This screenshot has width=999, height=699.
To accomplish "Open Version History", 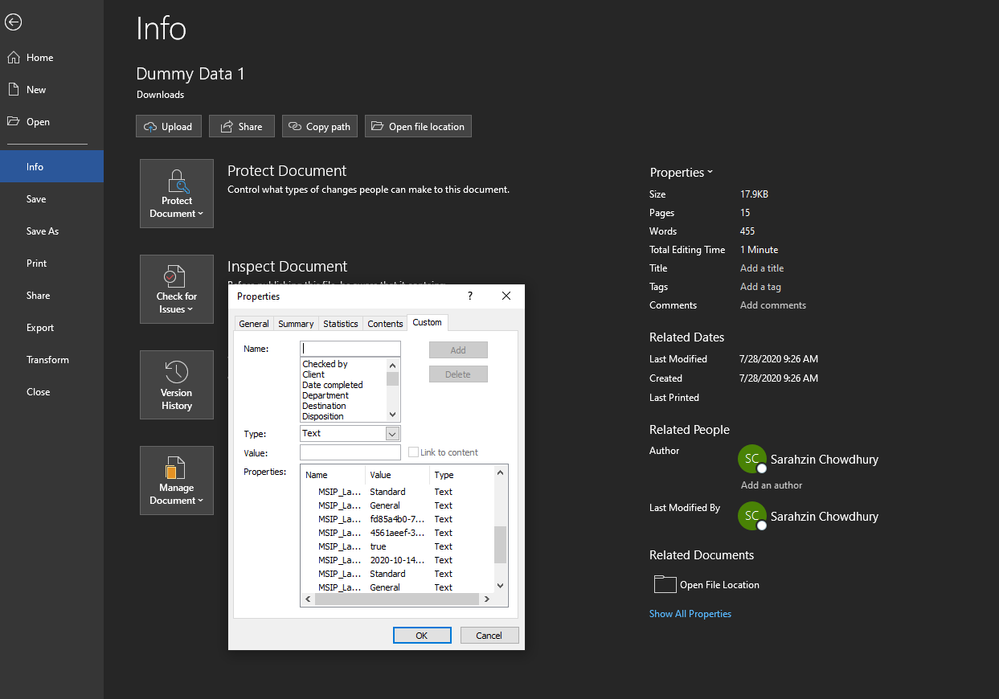I will click(x=176, y=385).
